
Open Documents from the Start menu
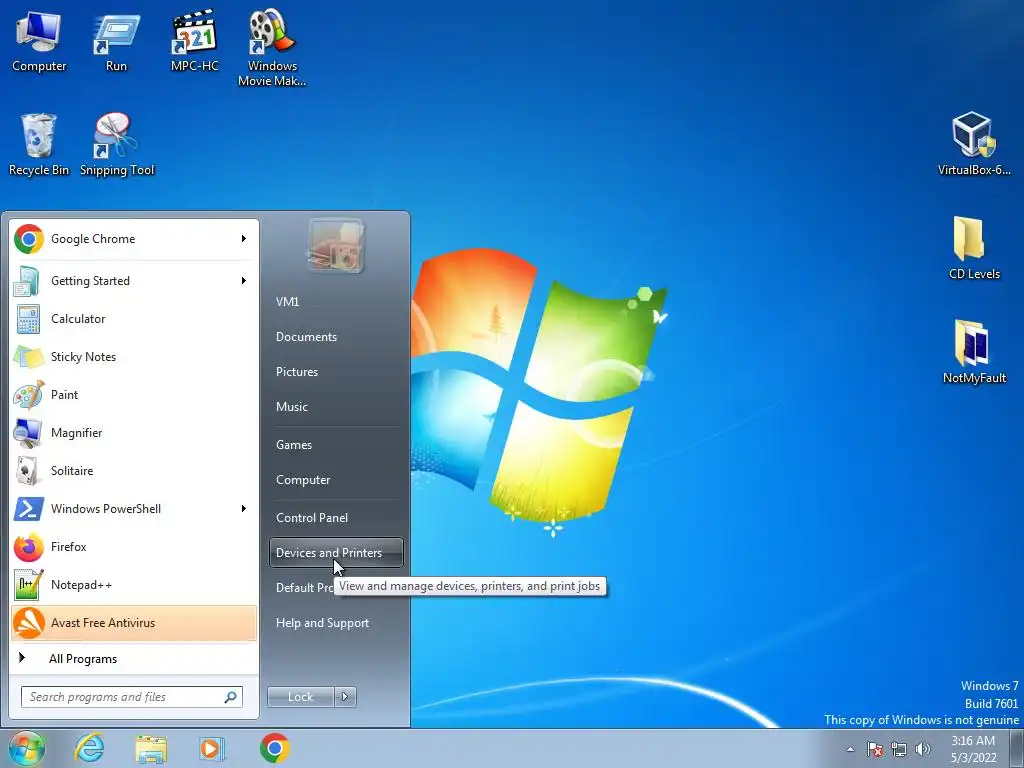coord(336,337)
